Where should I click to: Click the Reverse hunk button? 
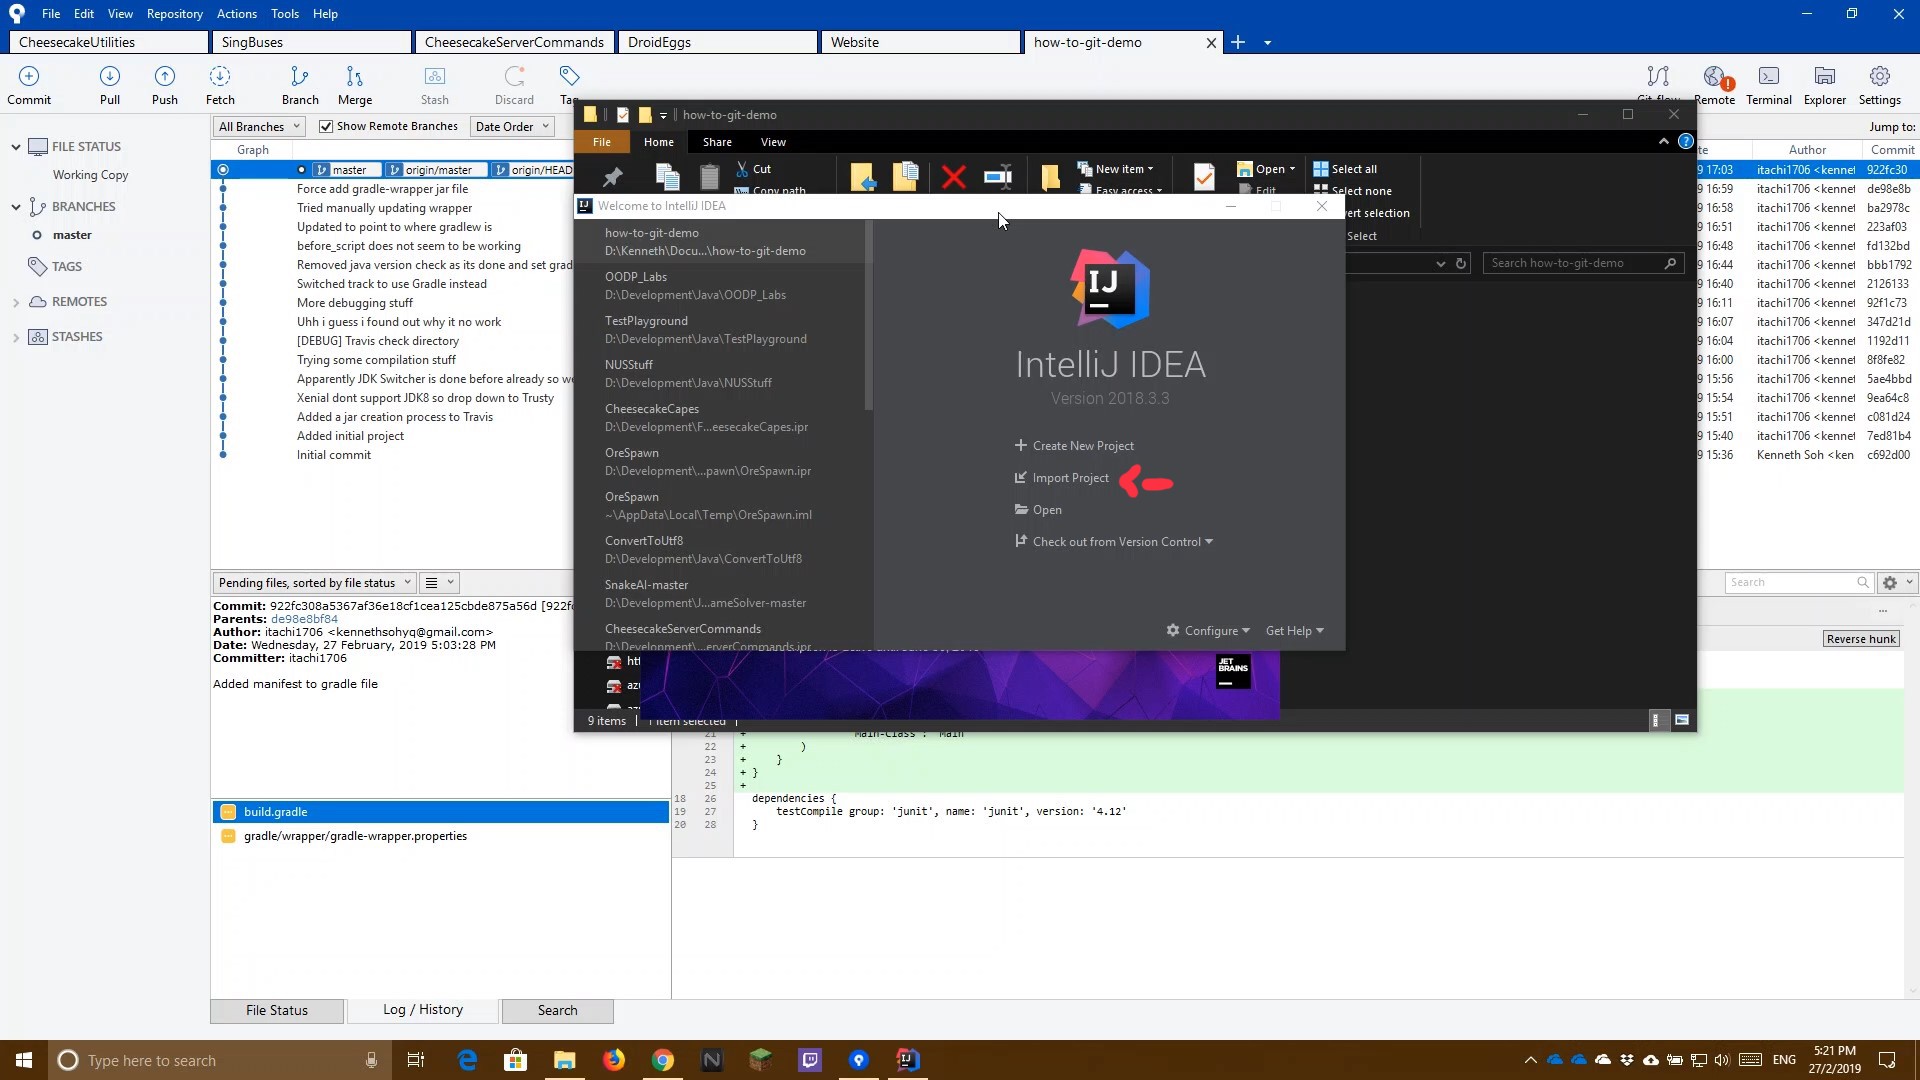(1861, 638)
